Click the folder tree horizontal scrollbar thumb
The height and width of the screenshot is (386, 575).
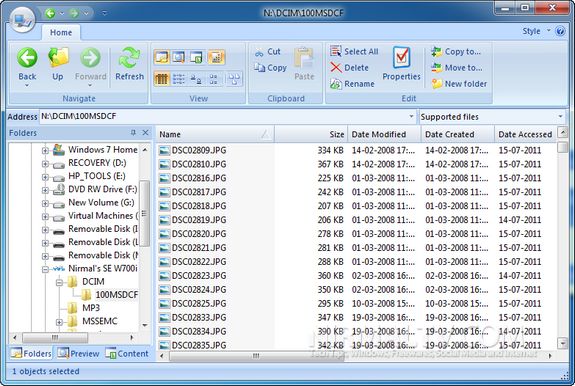(55, 337)
